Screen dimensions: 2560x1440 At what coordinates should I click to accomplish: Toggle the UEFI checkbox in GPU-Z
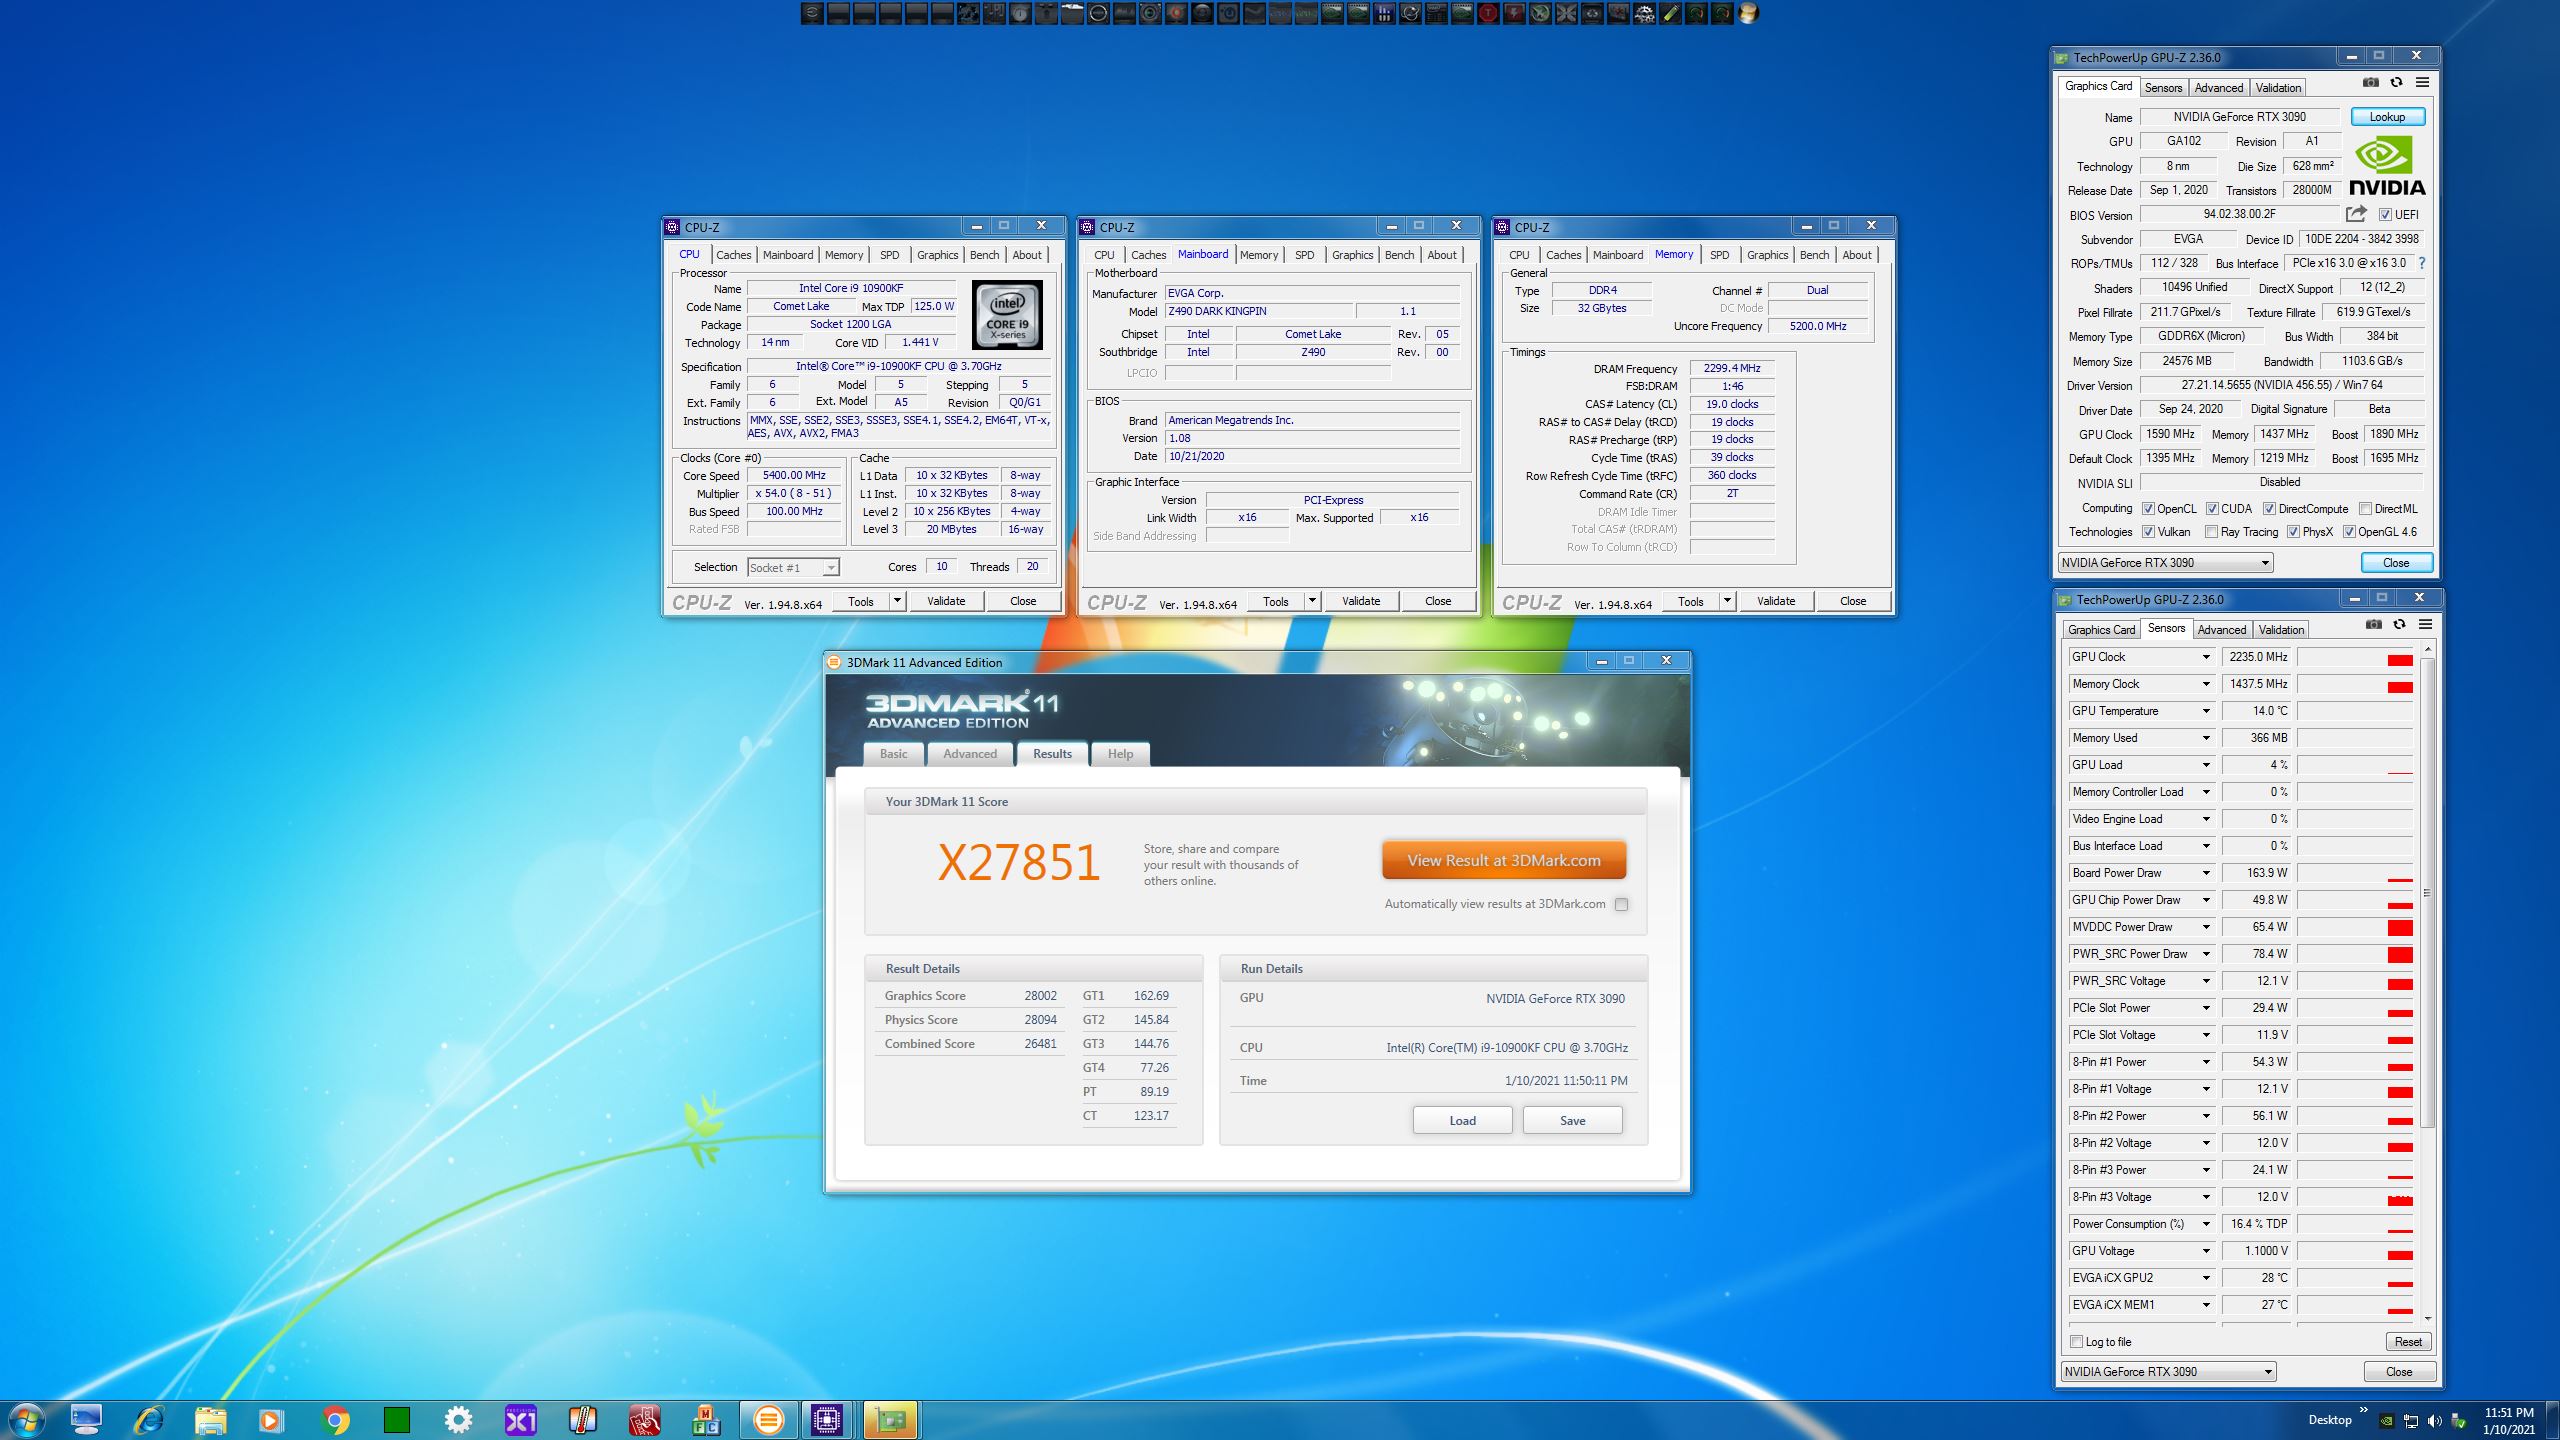click(x=2385, y=215)
